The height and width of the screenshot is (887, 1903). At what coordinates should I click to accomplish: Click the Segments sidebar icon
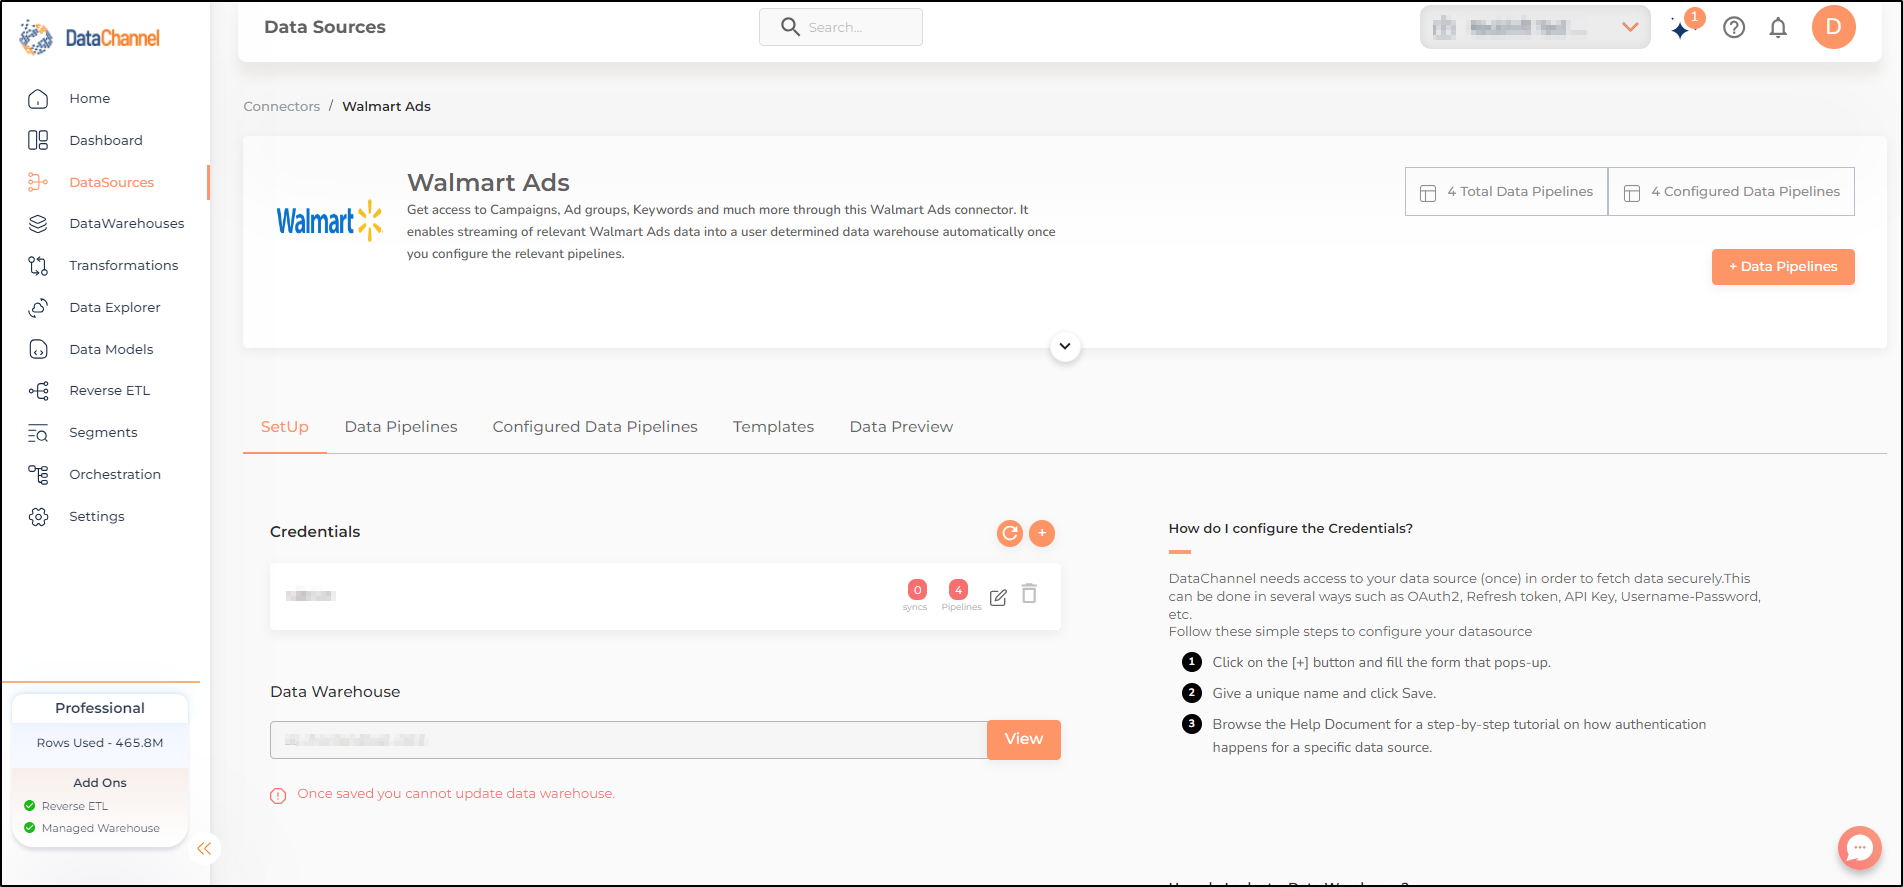[38, 433]
